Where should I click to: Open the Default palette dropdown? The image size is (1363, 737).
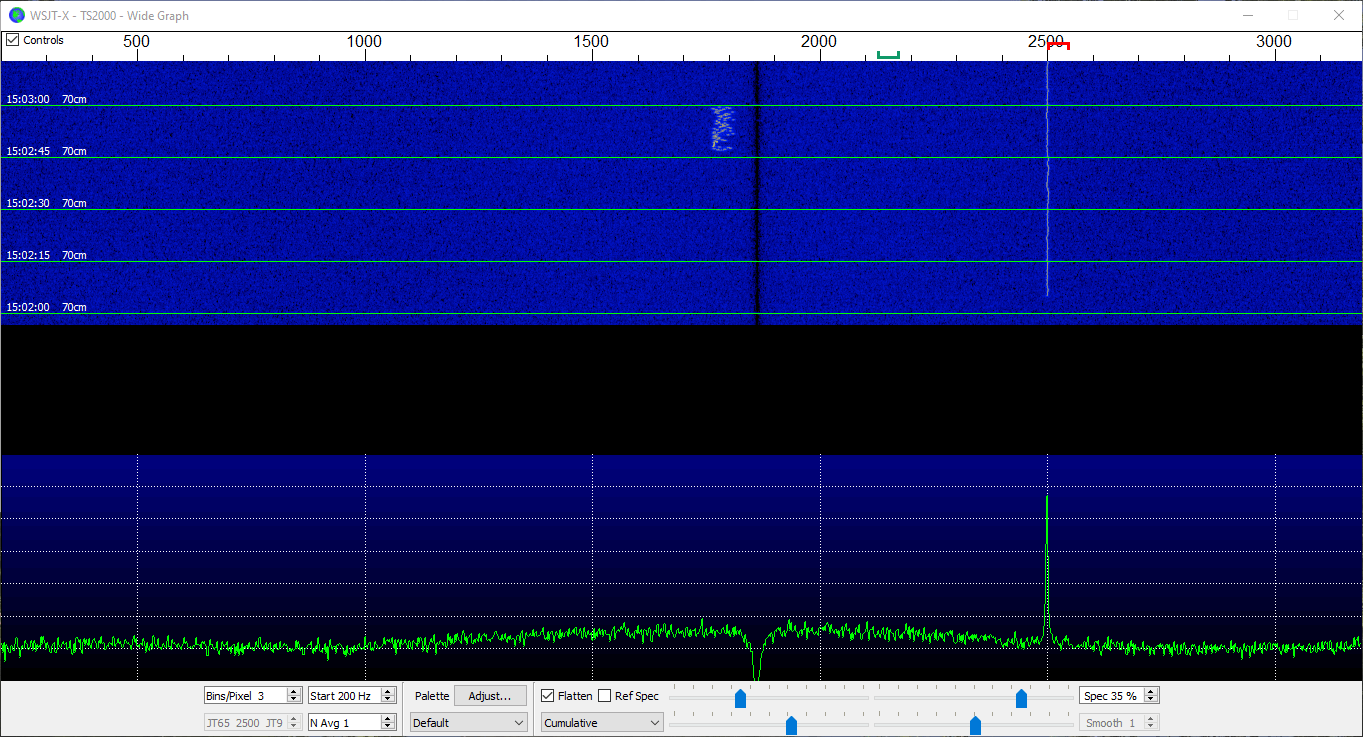(x=468, y=722)
